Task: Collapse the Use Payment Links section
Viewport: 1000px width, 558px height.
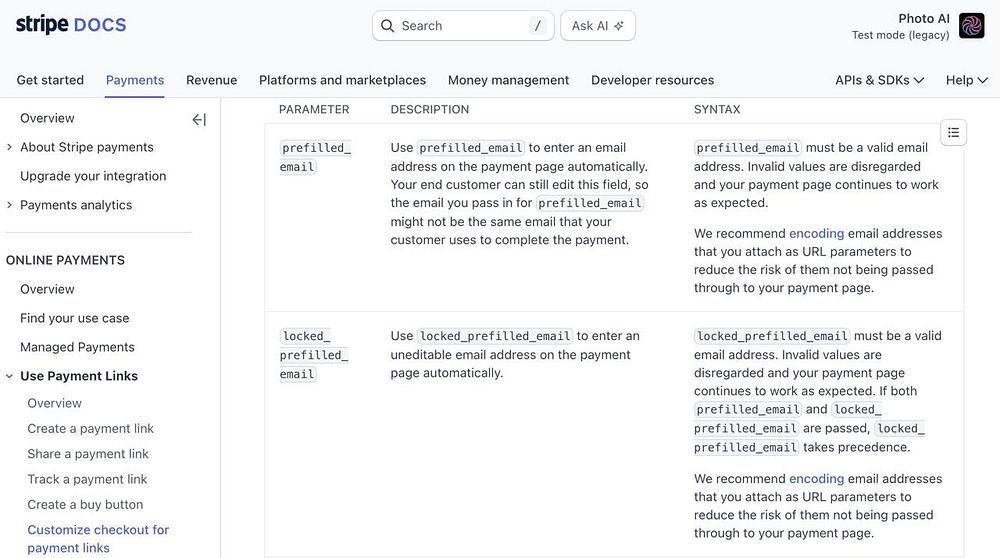Action: (10, 376)
